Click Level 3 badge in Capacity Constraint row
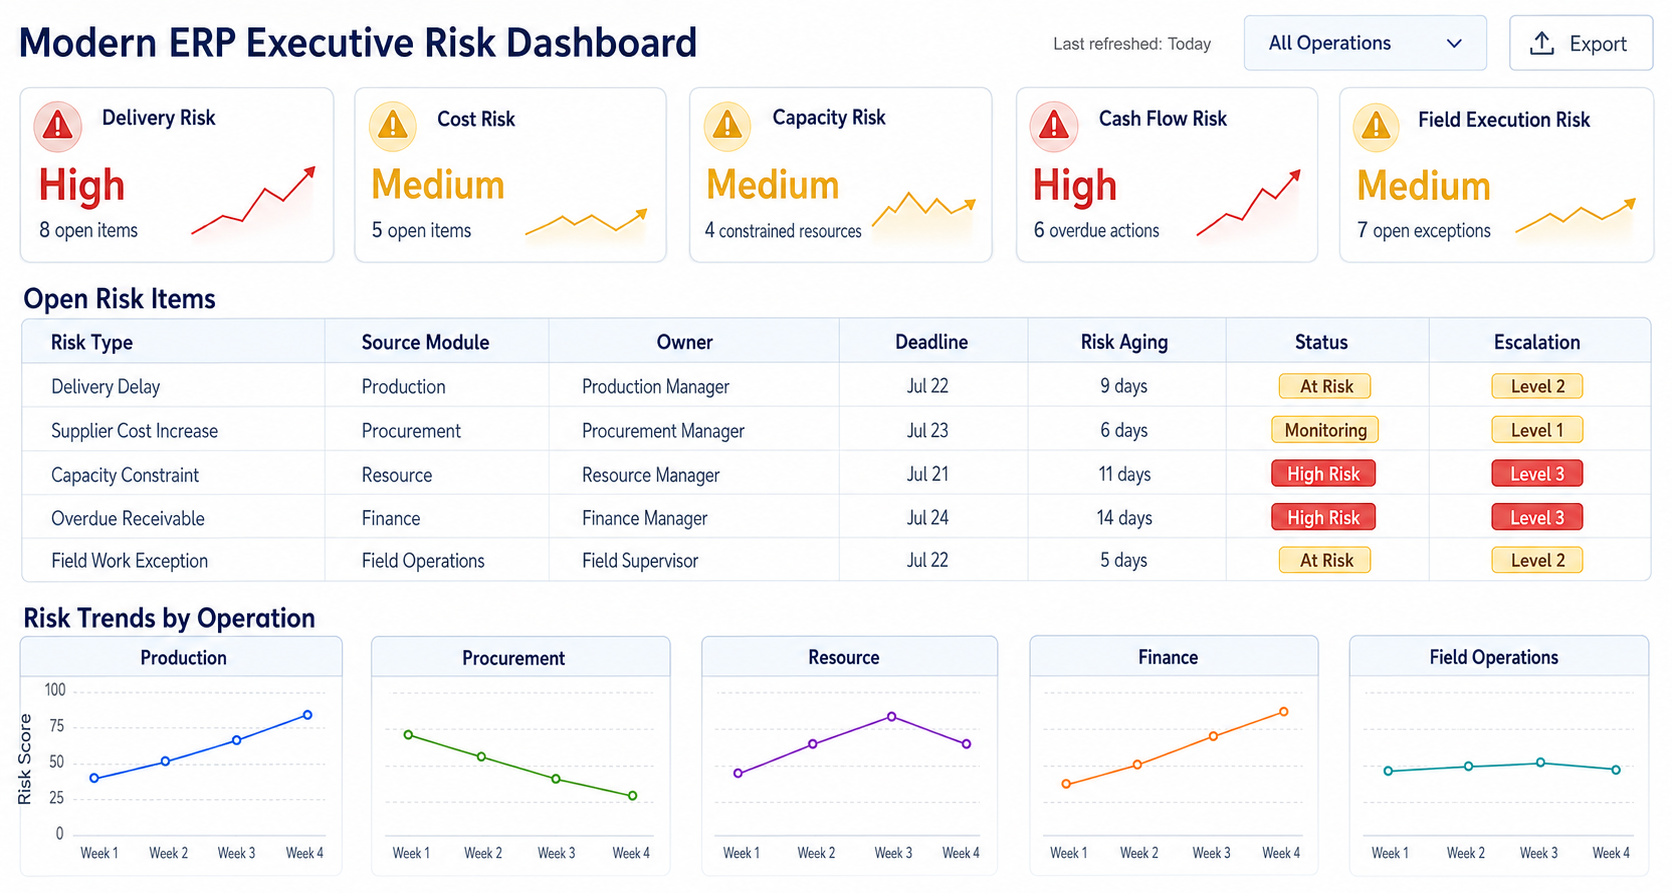The height and width of the screenshot is (893, 1672). coord(1537,474)
